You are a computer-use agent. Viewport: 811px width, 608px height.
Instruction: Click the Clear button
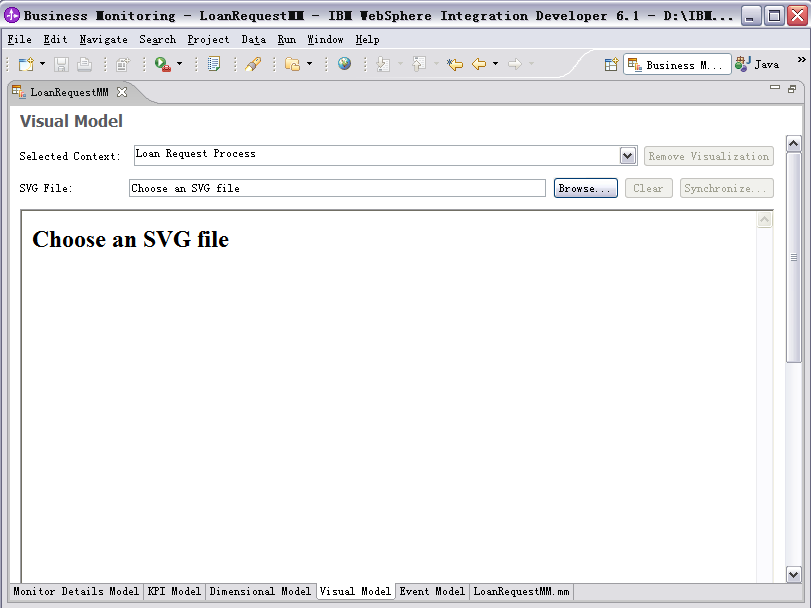649,188
